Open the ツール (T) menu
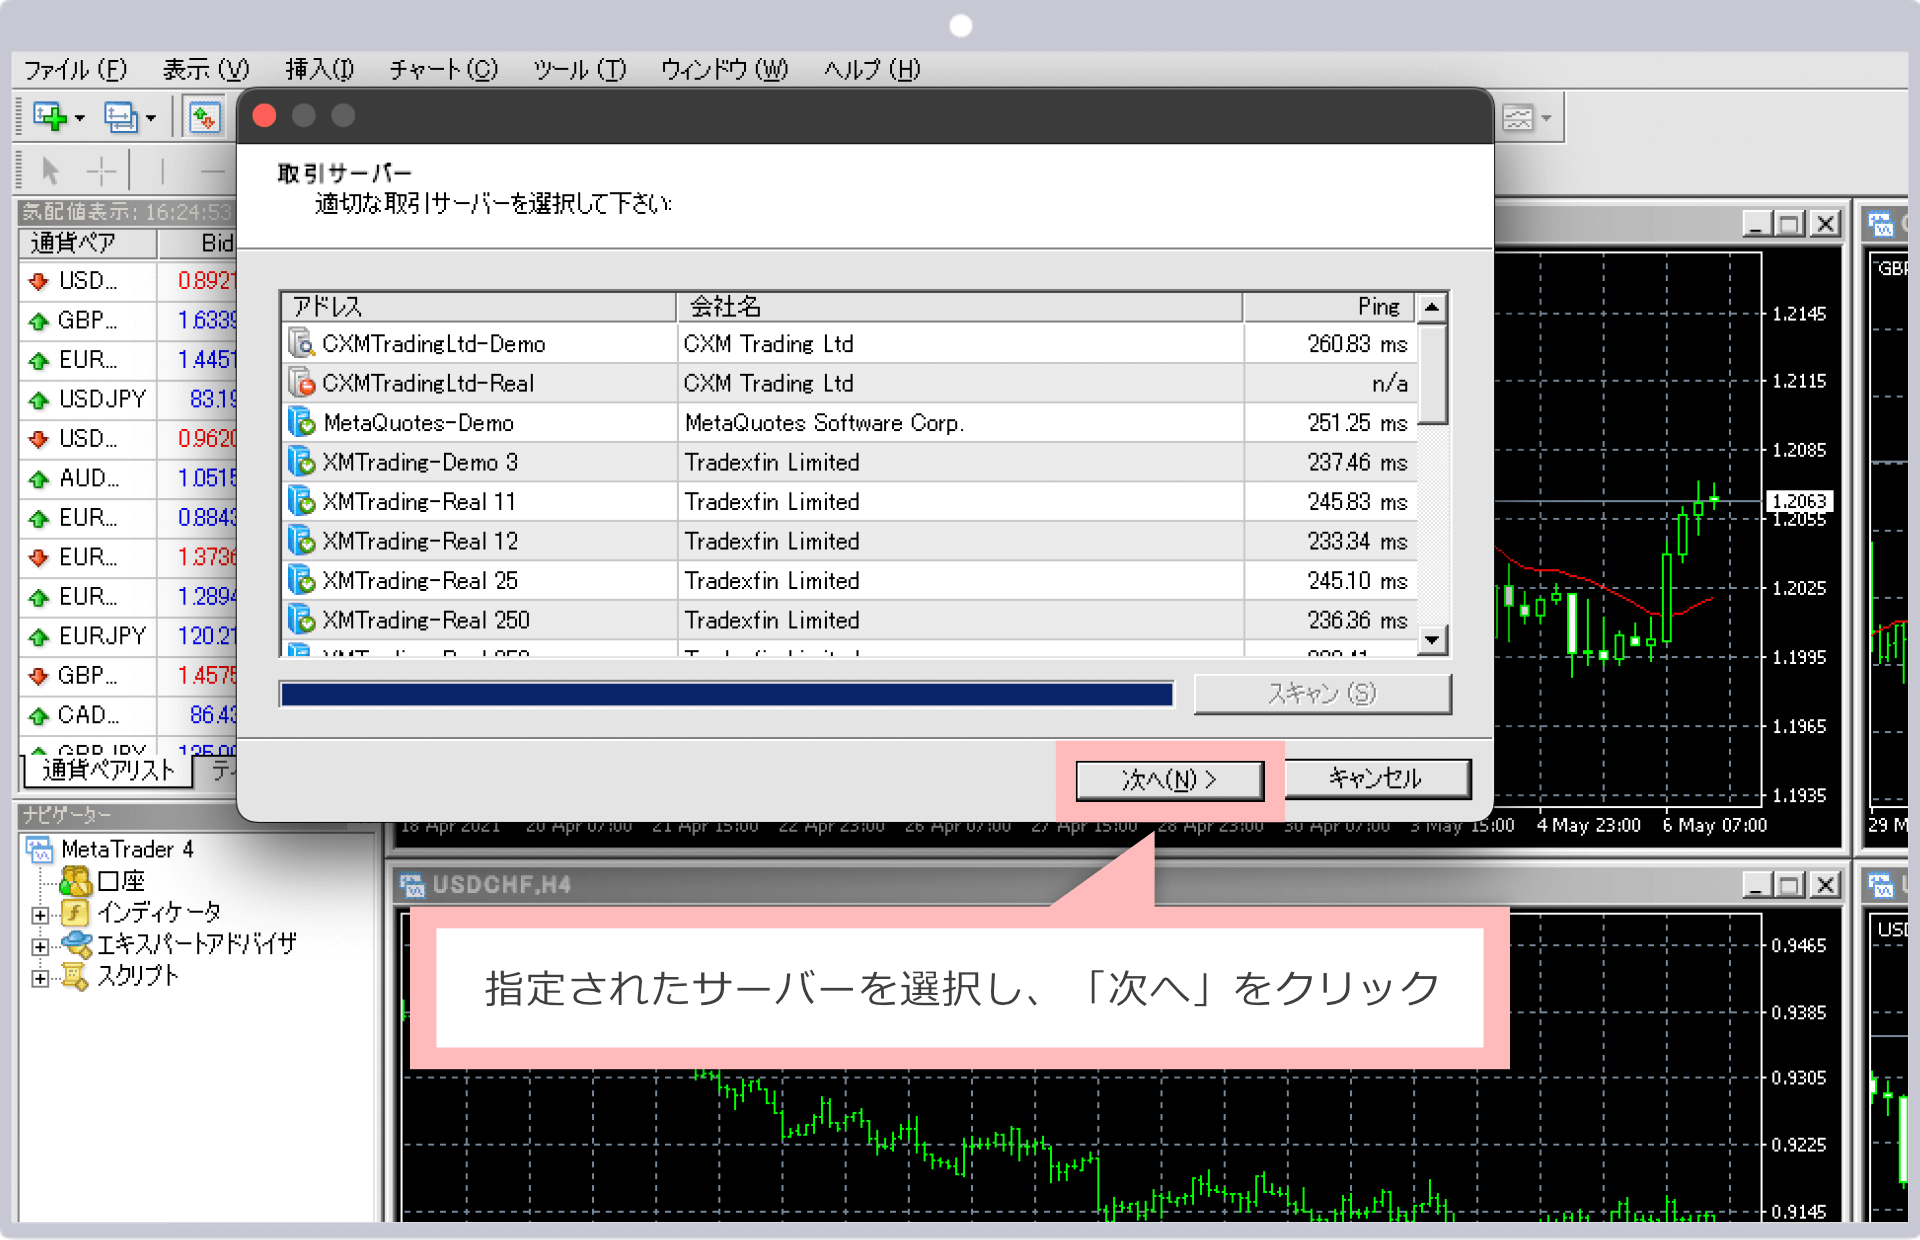The height and width of the screenshot is (1240, 1920). [x=579, y=70]
